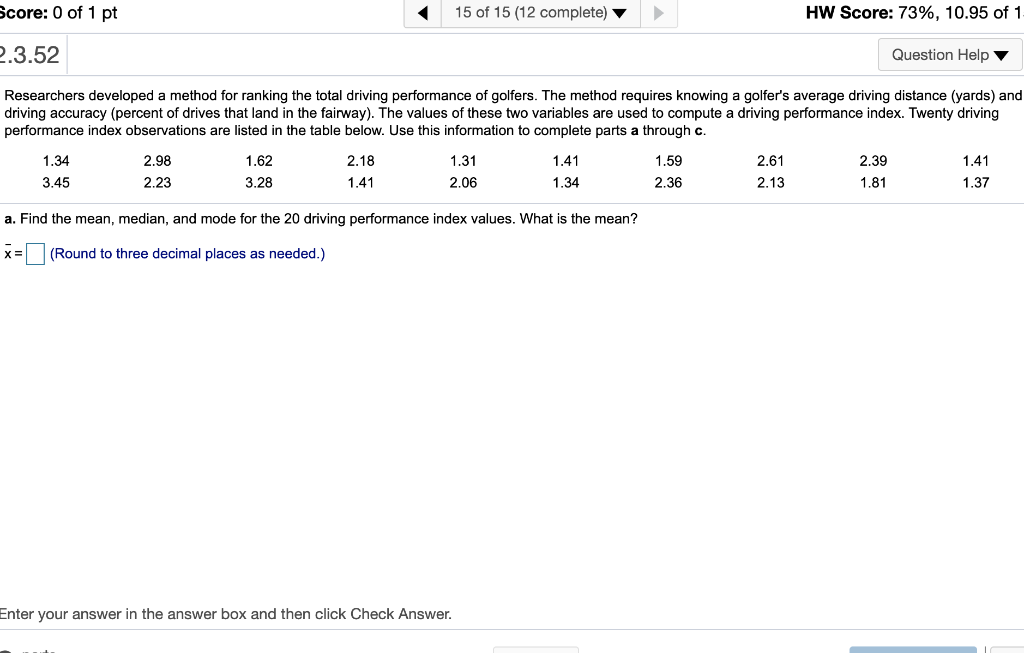The image size is (1024, 653).
Task: Click the previous question back arrow
Action: (421, 13)
